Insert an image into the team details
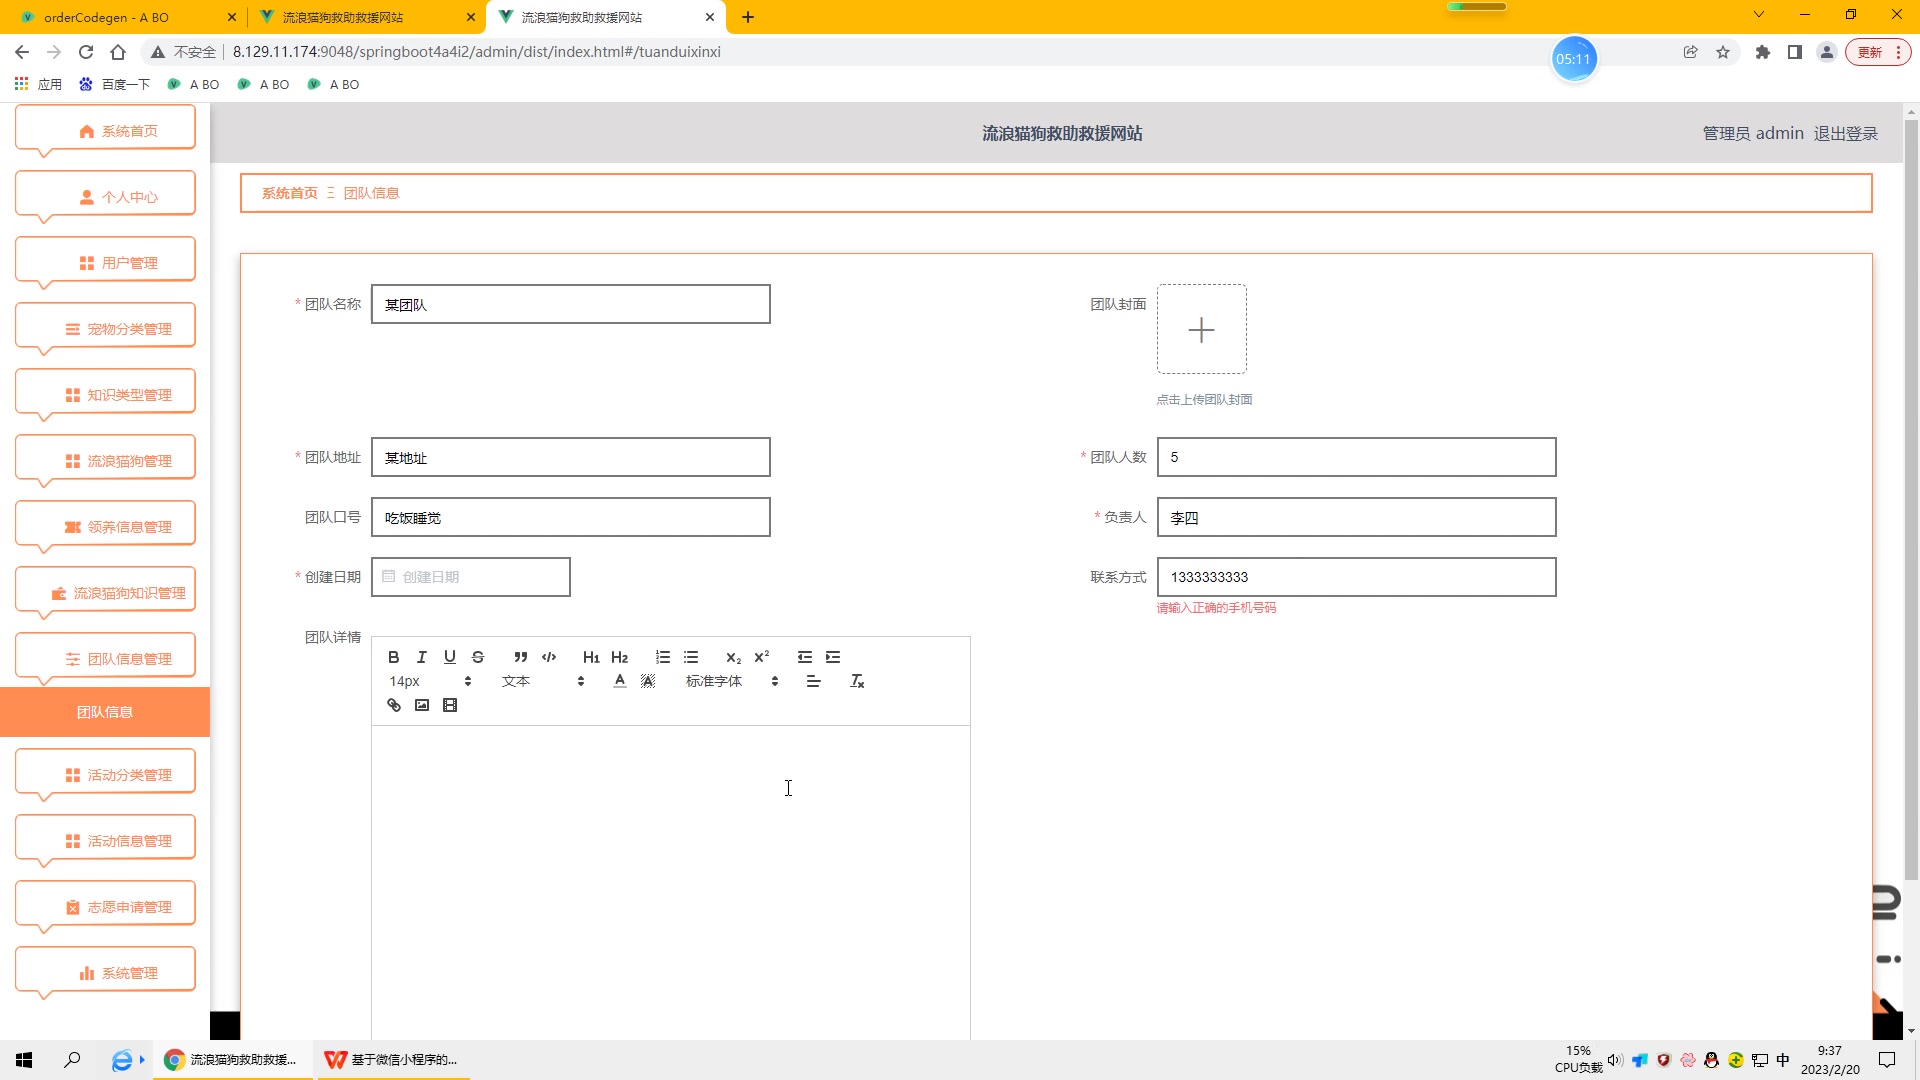The width and height of the screenshot is (1920, 1080). (x=421, y=705)
